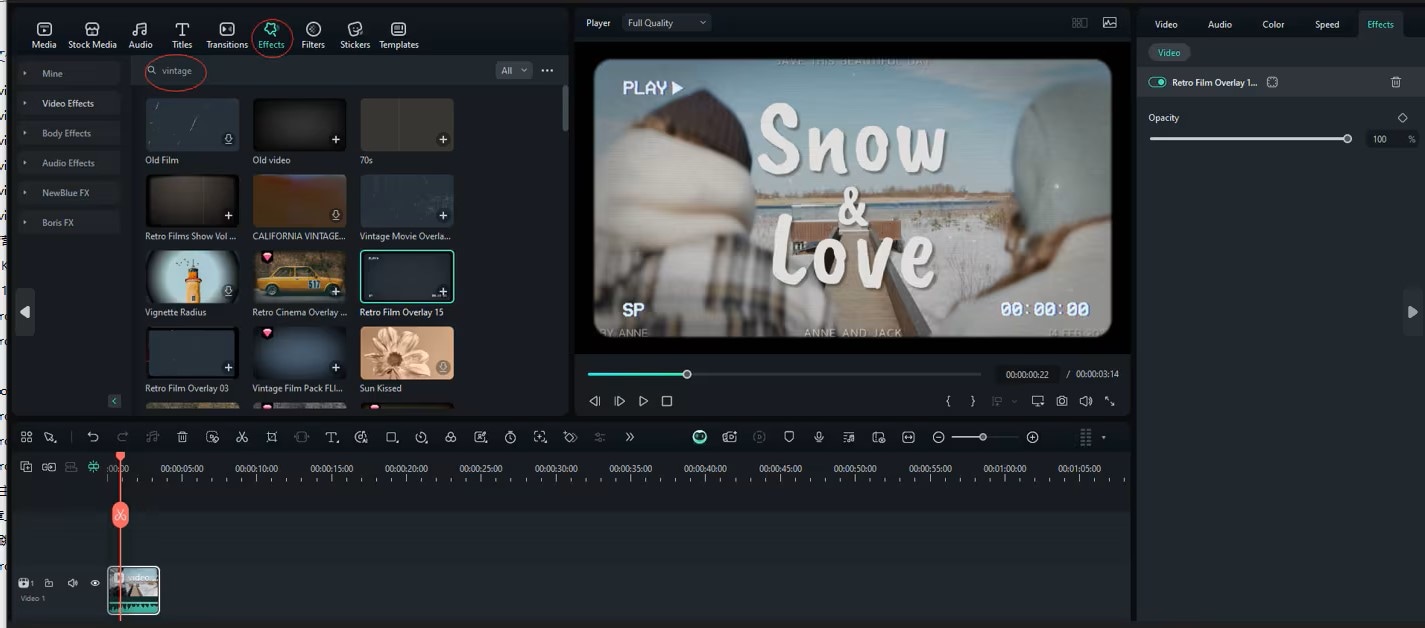This screenshot has width=1425, height=628.
Task: Open the audio meter dropdown arrow
Action: coord(1104,437)
